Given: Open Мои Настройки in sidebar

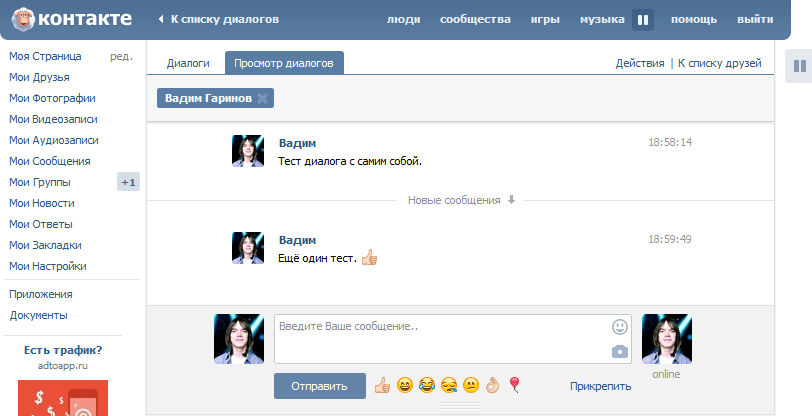Looking at the screenshot, I should click(48, 266).
